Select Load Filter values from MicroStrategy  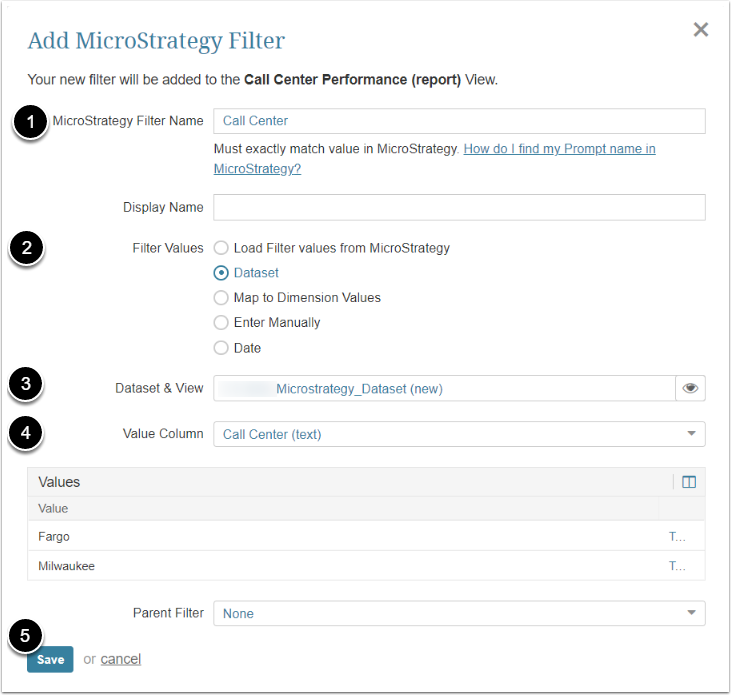coord(221,248)
